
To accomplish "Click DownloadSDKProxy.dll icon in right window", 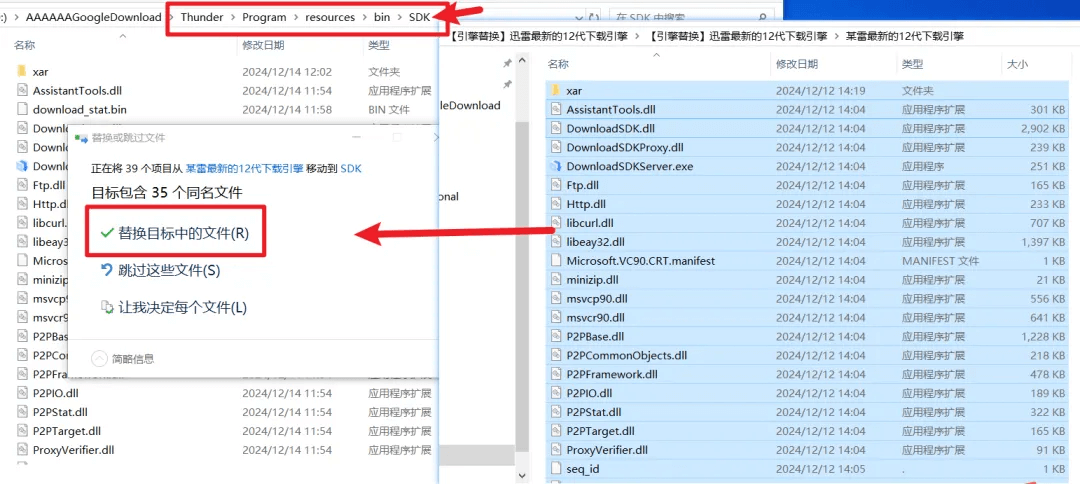I will pyautogui.click(x=557, y=147).
